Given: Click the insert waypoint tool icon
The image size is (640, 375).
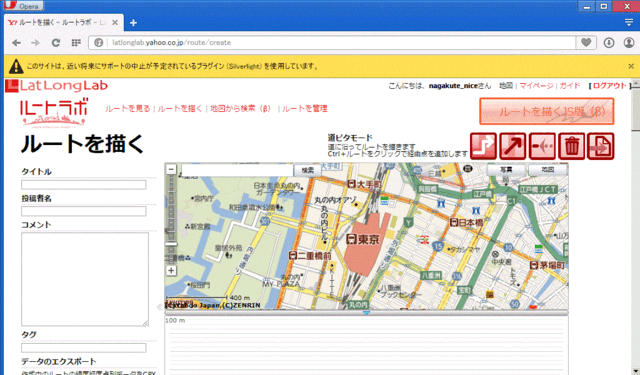Looking at the screenshot, I should 542,146.
